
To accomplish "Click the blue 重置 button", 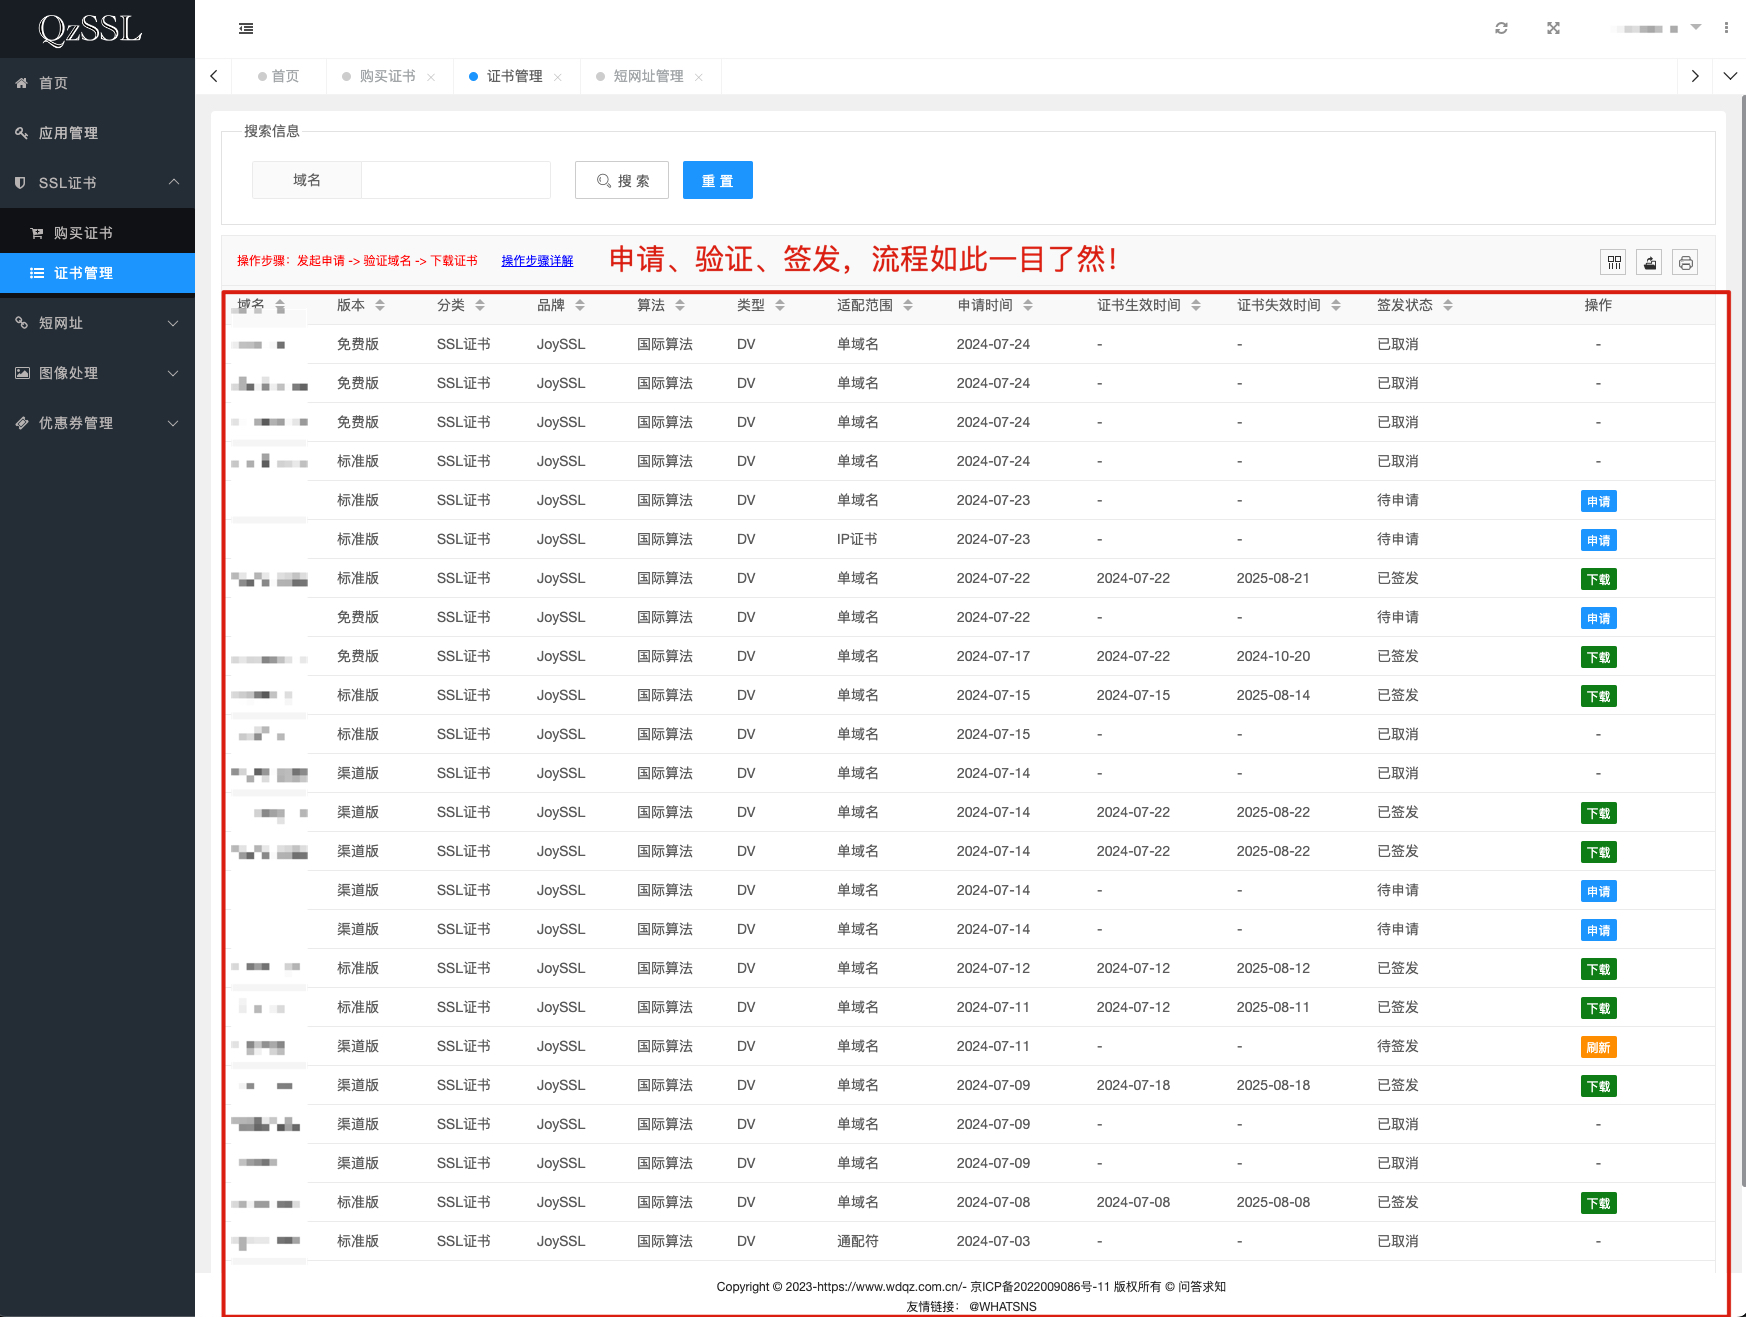I will [717, 181].
